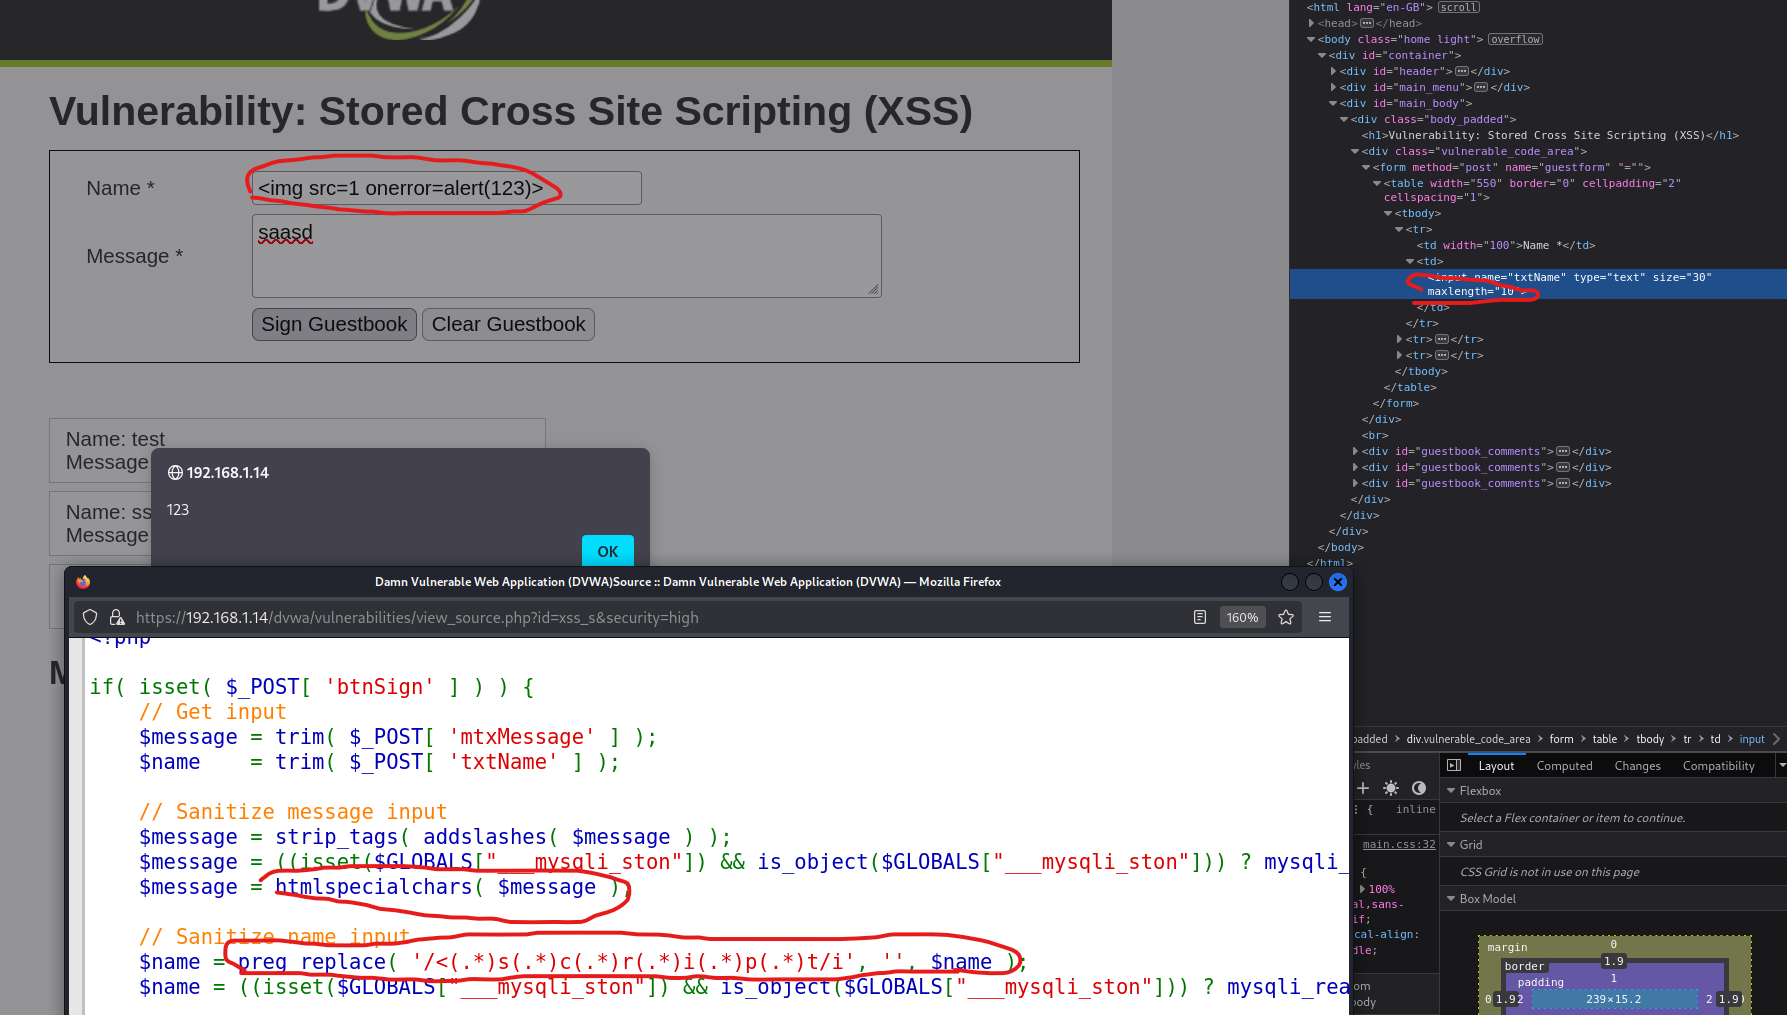The image size is (1787, 1015).
Task: Click the breadcrumb scroll right arrow
Action: point(1776,739)
